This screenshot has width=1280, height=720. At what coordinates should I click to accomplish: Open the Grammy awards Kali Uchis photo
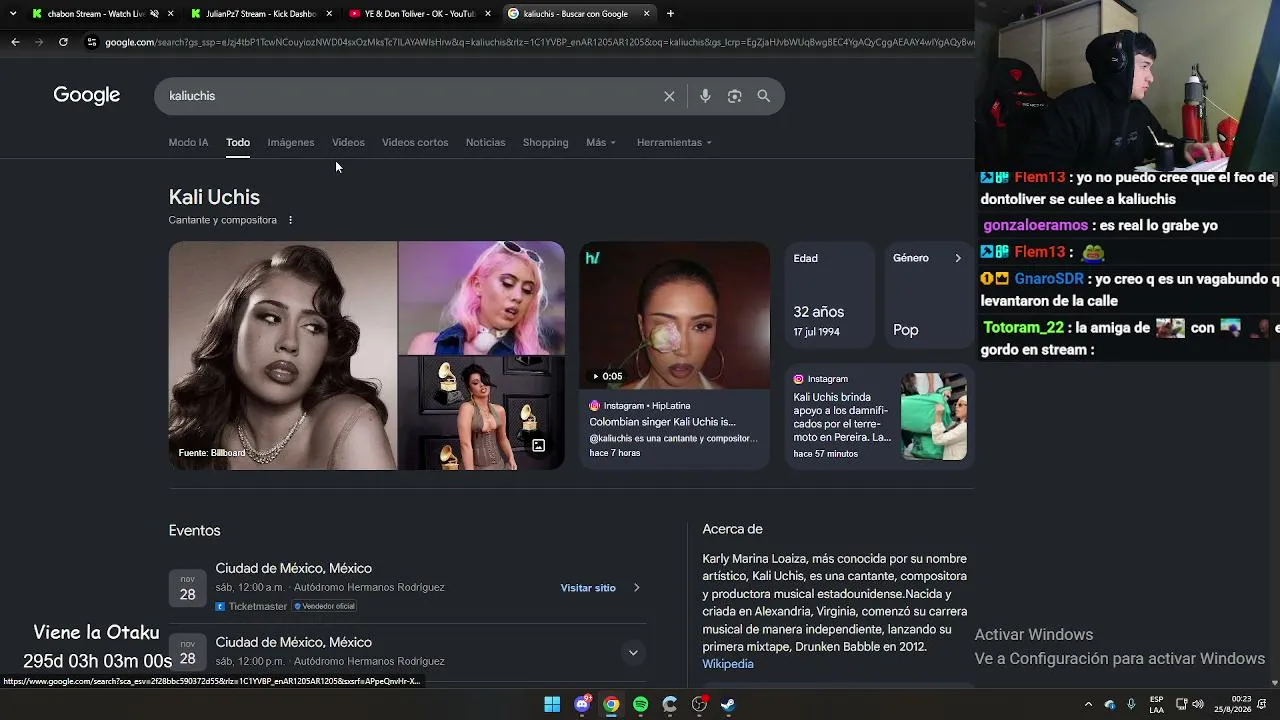pyautogui.click(x=482, y=413)
